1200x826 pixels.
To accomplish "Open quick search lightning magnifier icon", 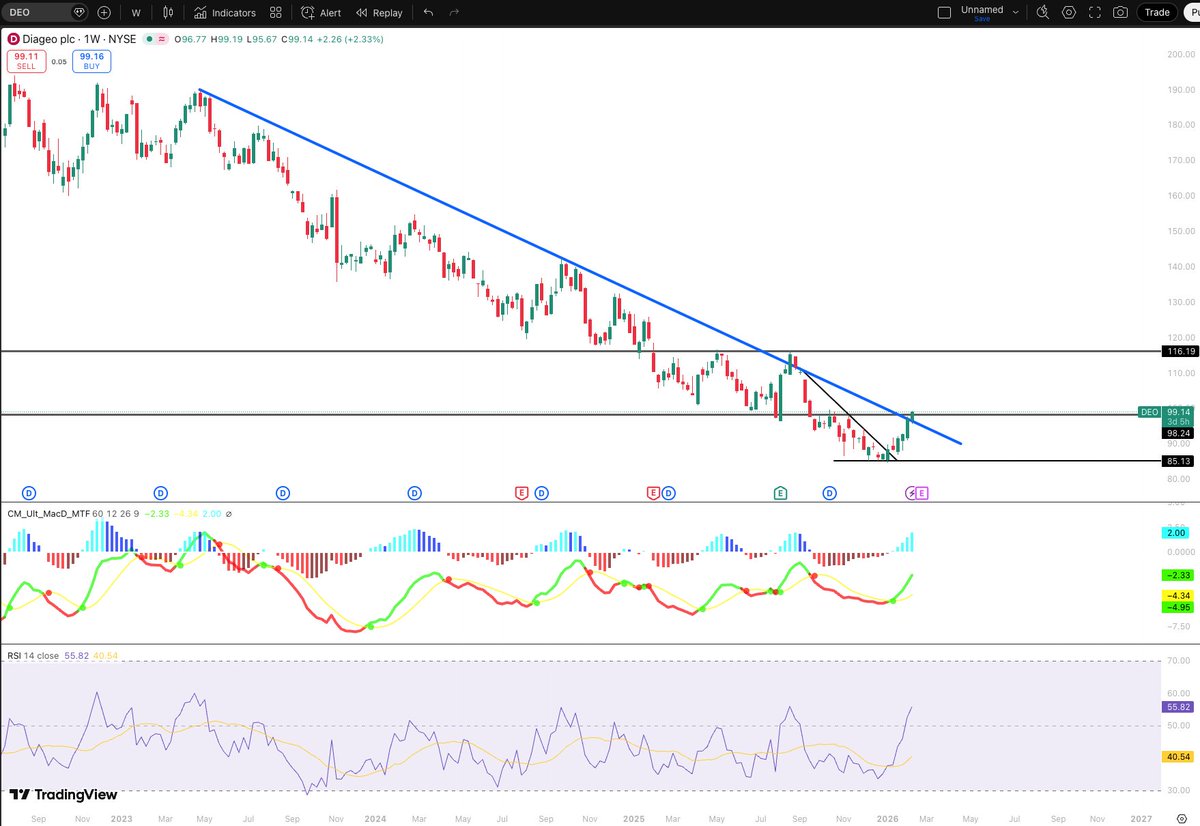I will tap(1043, 12).
